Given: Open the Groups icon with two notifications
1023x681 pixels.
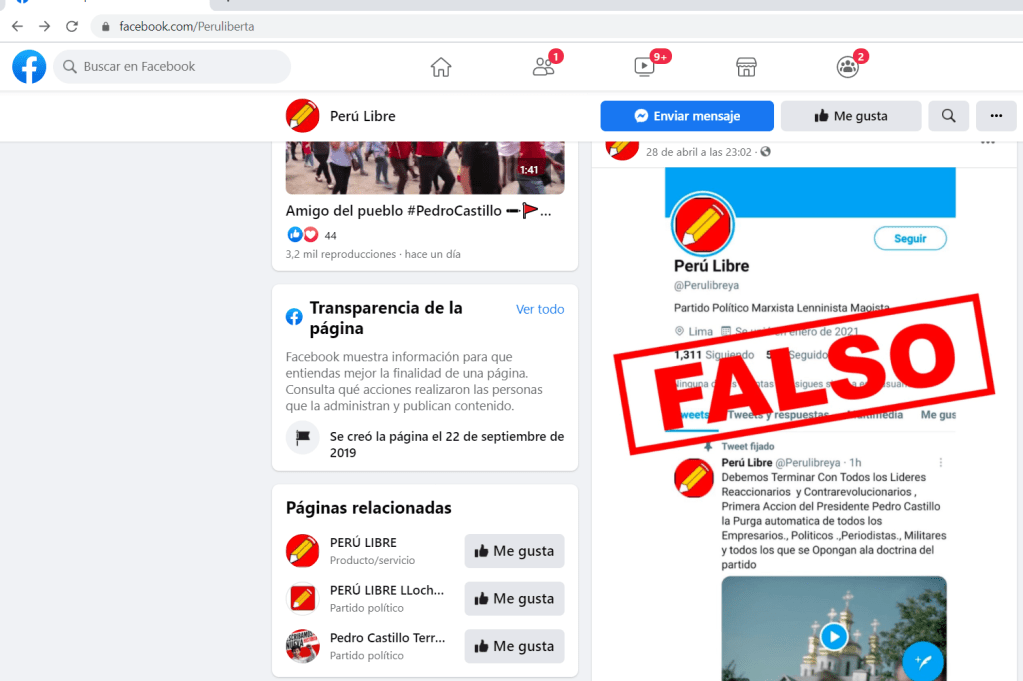Looking at the screenshot, I should (x=847, y=67).
